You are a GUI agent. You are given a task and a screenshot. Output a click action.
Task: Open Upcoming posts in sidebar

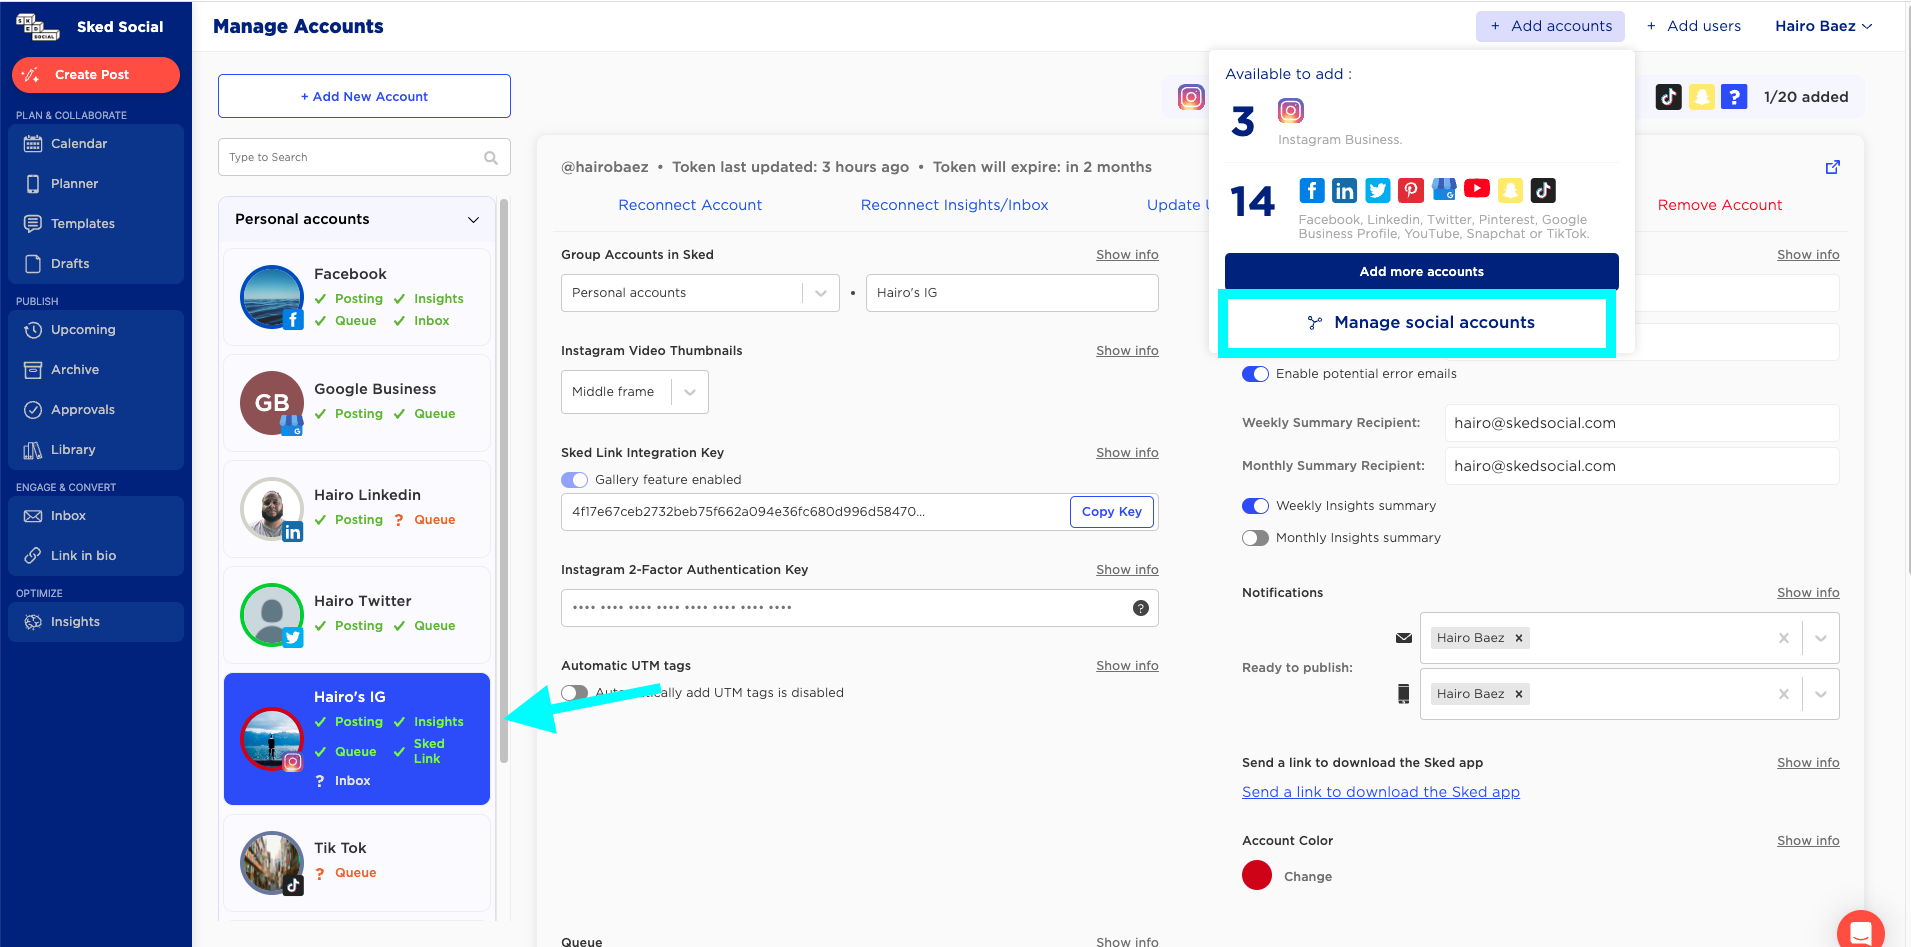pos(96,330)
